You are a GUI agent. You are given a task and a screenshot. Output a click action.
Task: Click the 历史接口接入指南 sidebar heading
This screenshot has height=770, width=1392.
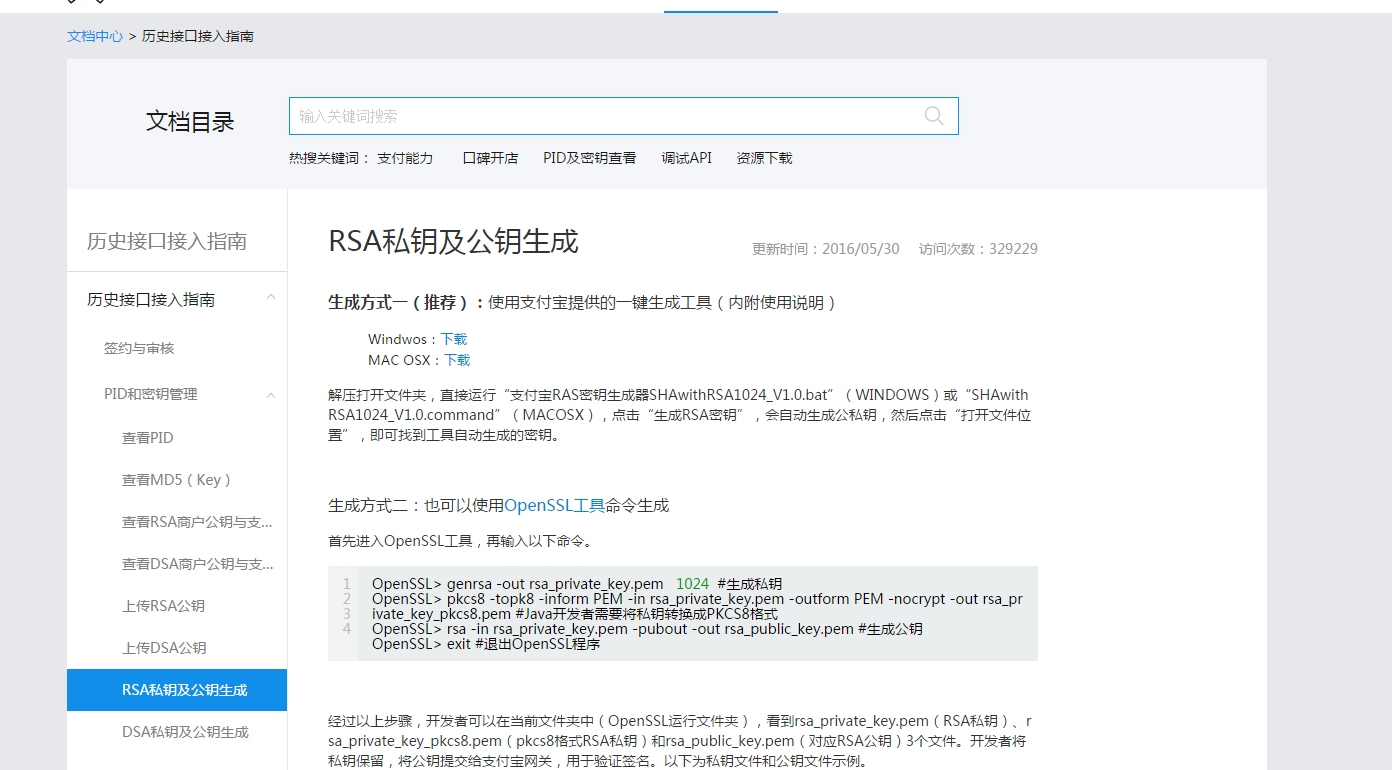point(167,241)
